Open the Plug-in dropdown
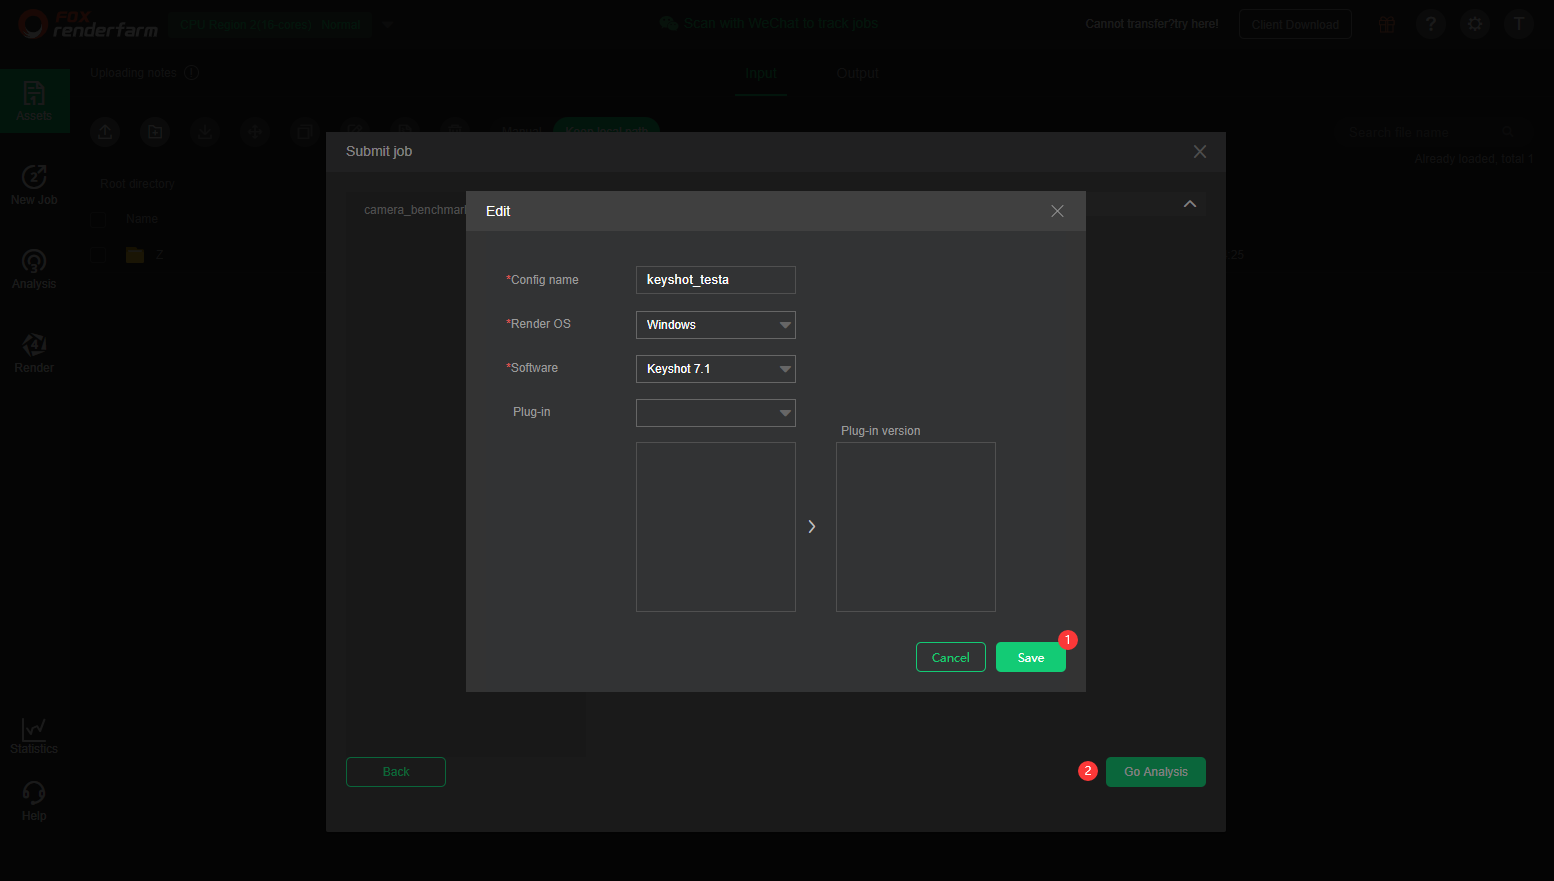 click(716, 413)
